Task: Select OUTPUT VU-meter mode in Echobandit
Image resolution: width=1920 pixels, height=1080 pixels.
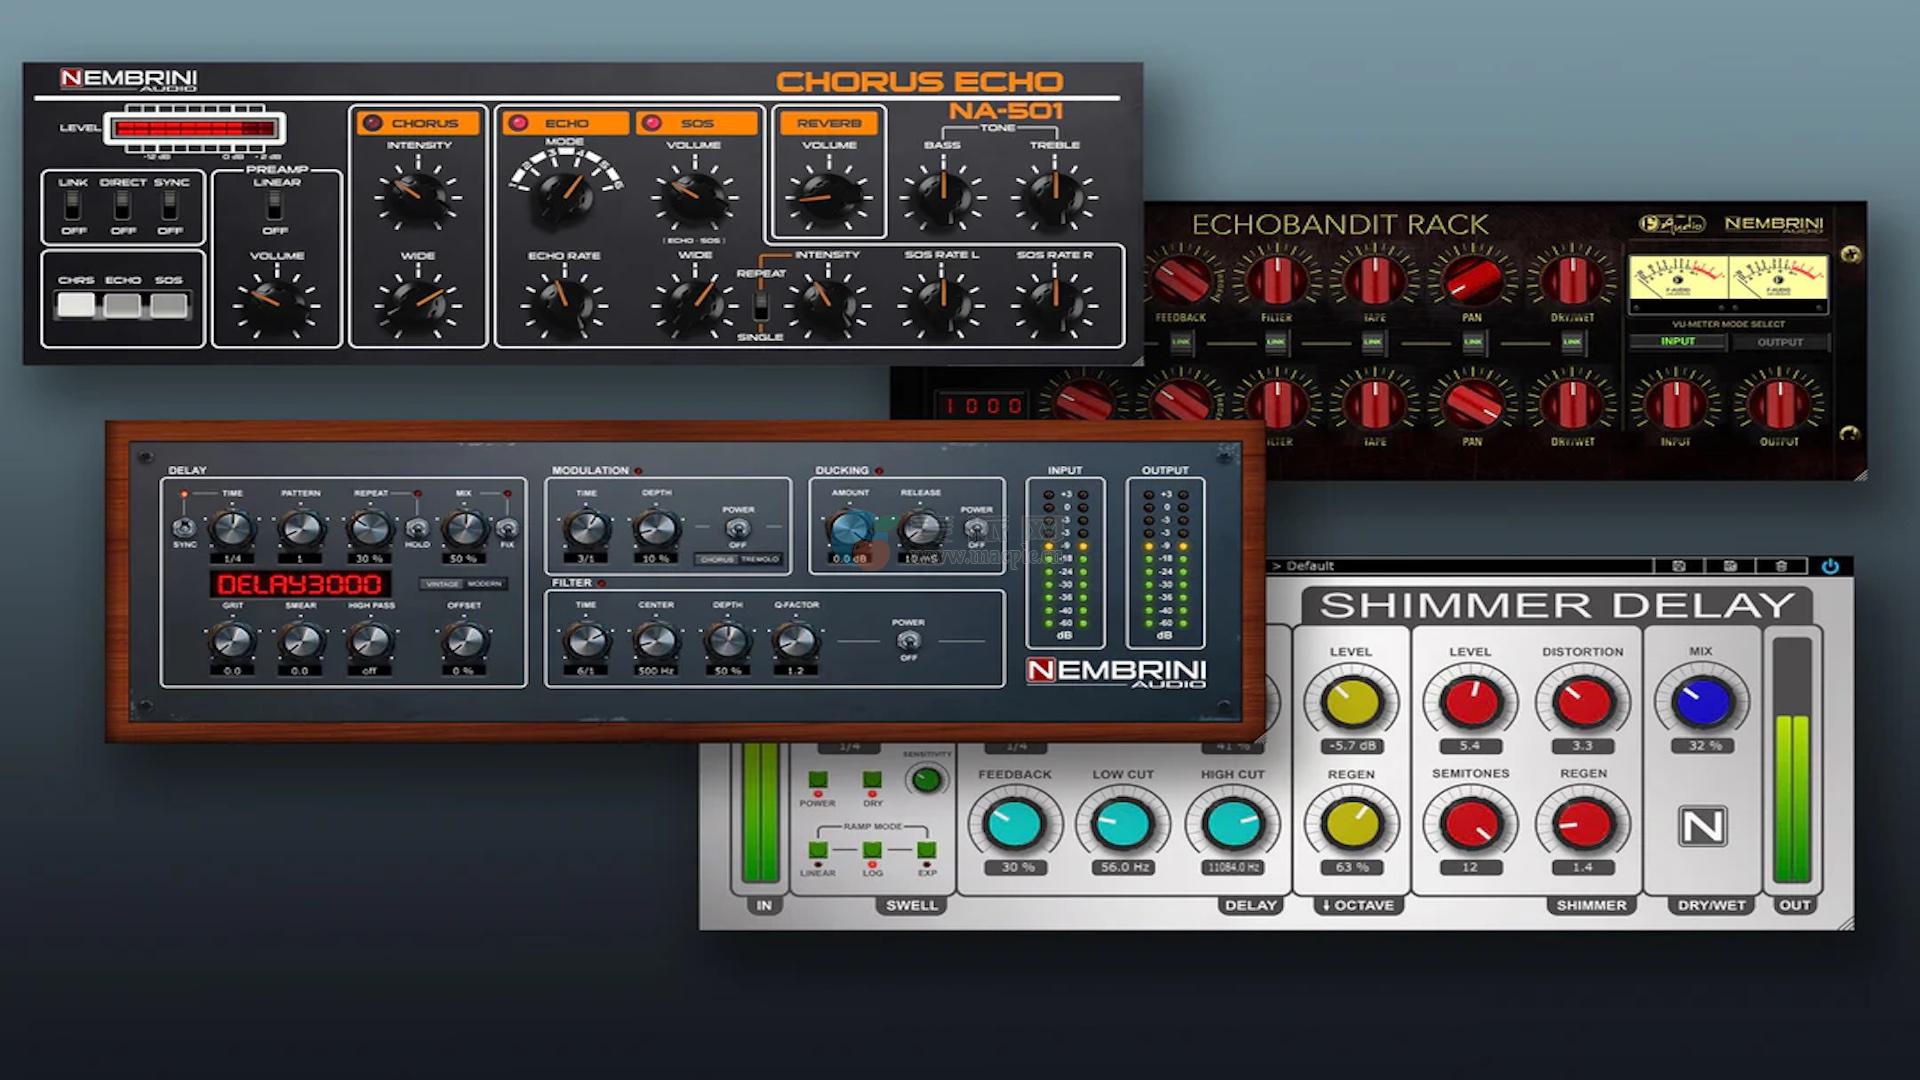Action: pyautogui.click(x=1779, y=342)
